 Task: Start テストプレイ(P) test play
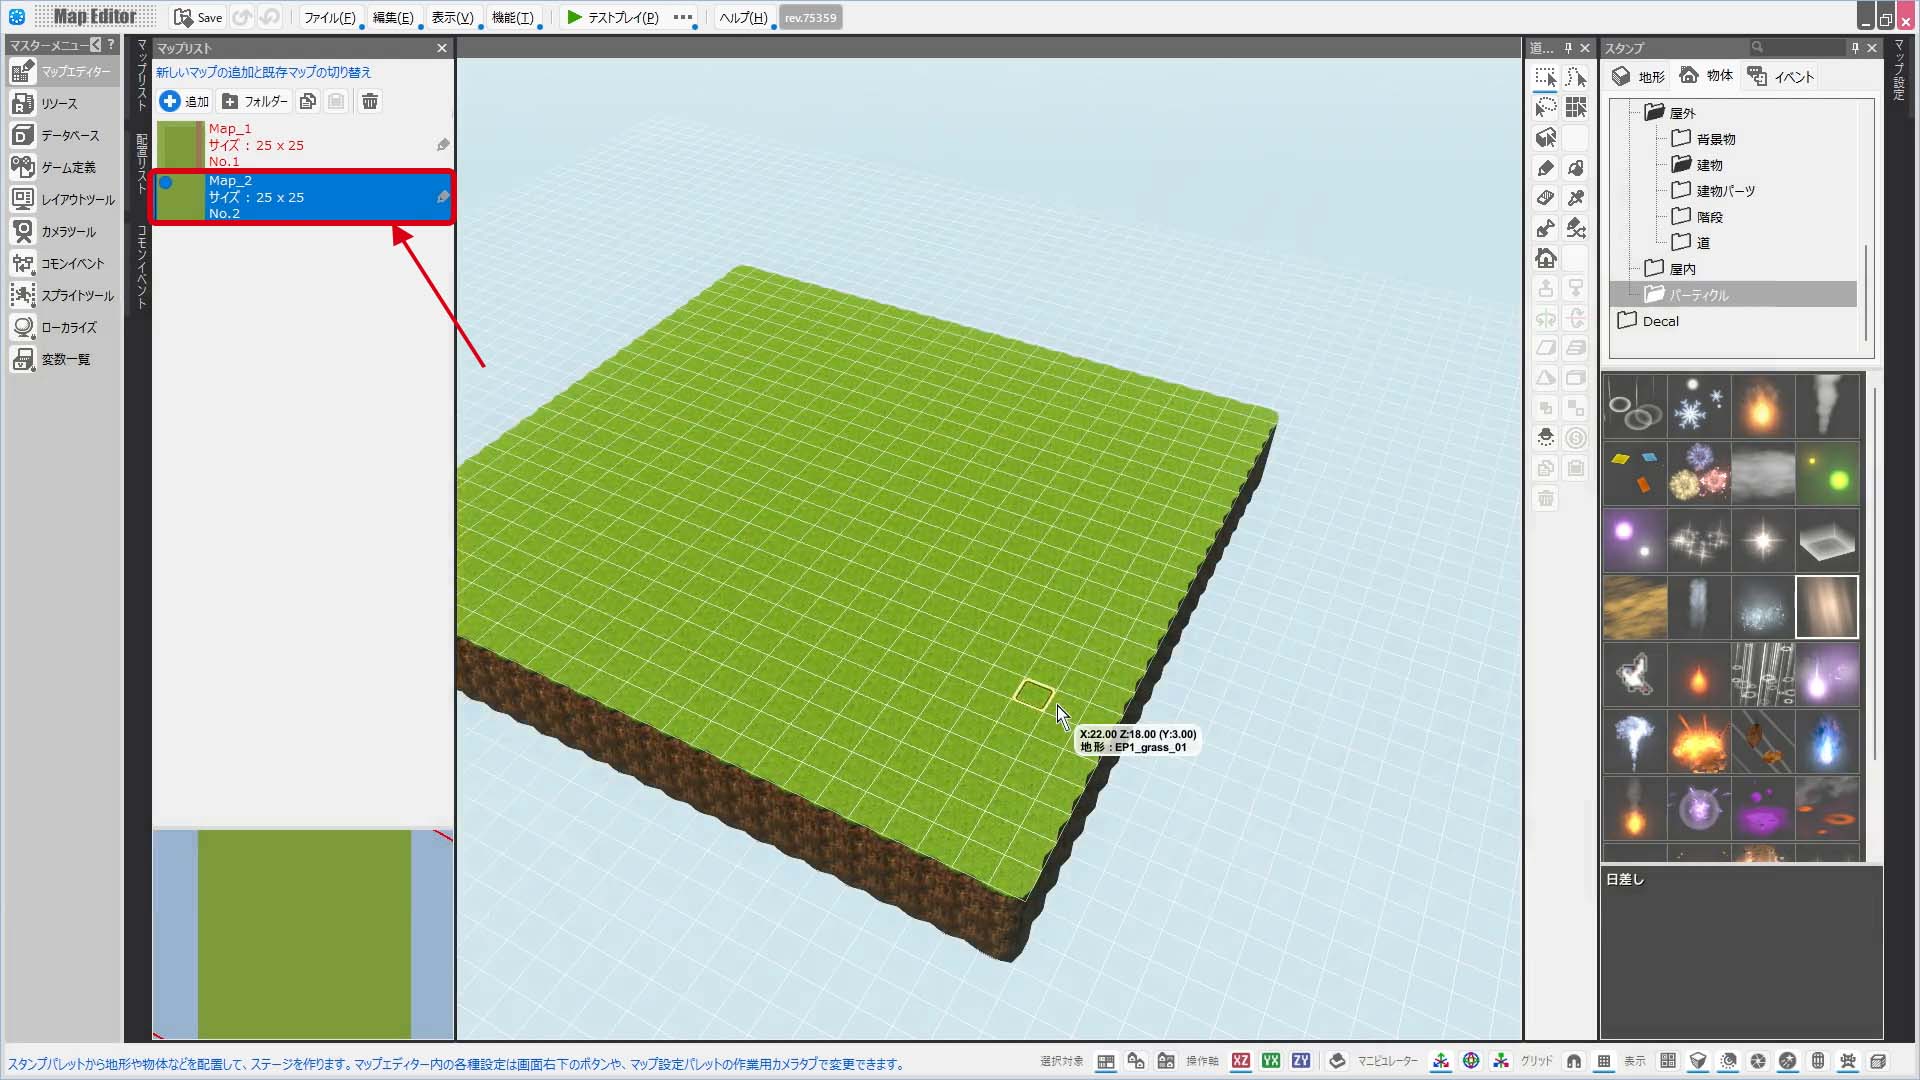(612, 17)
